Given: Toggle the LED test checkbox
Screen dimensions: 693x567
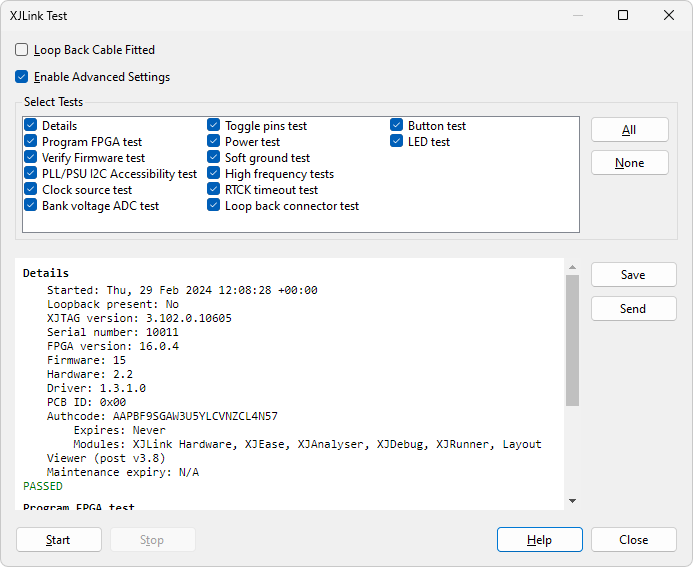Looking at the screenshot, I should click(x=397, y=142).
